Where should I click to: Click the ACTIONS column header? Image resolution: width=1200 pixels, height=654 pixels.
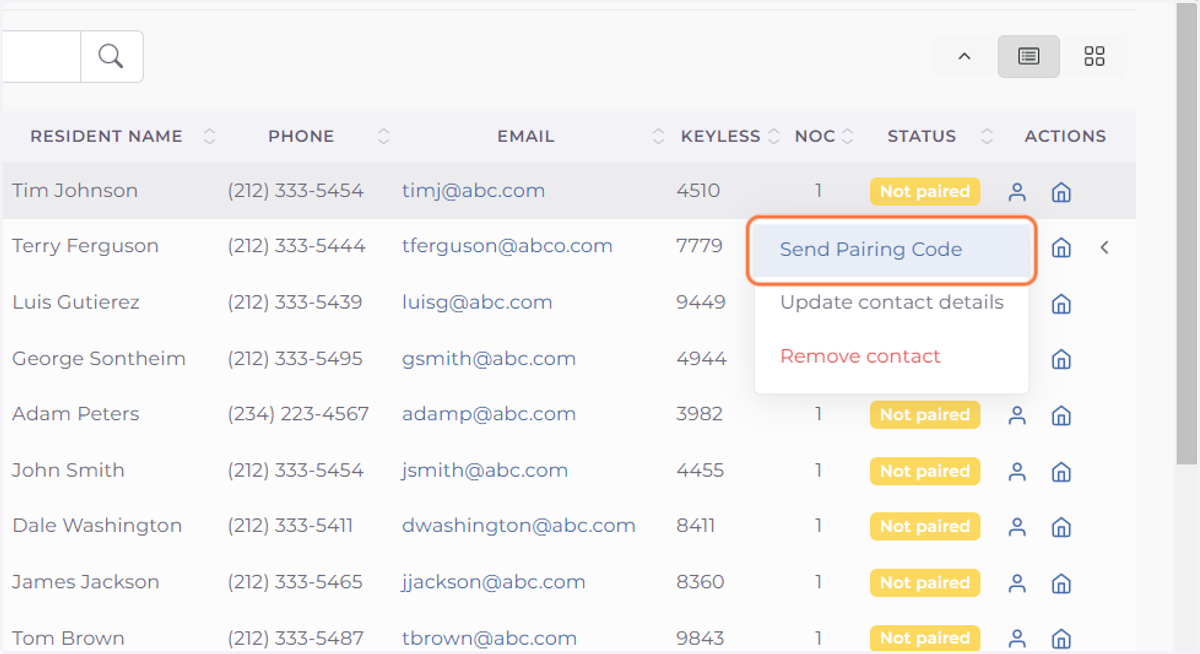coord(1065,137)
